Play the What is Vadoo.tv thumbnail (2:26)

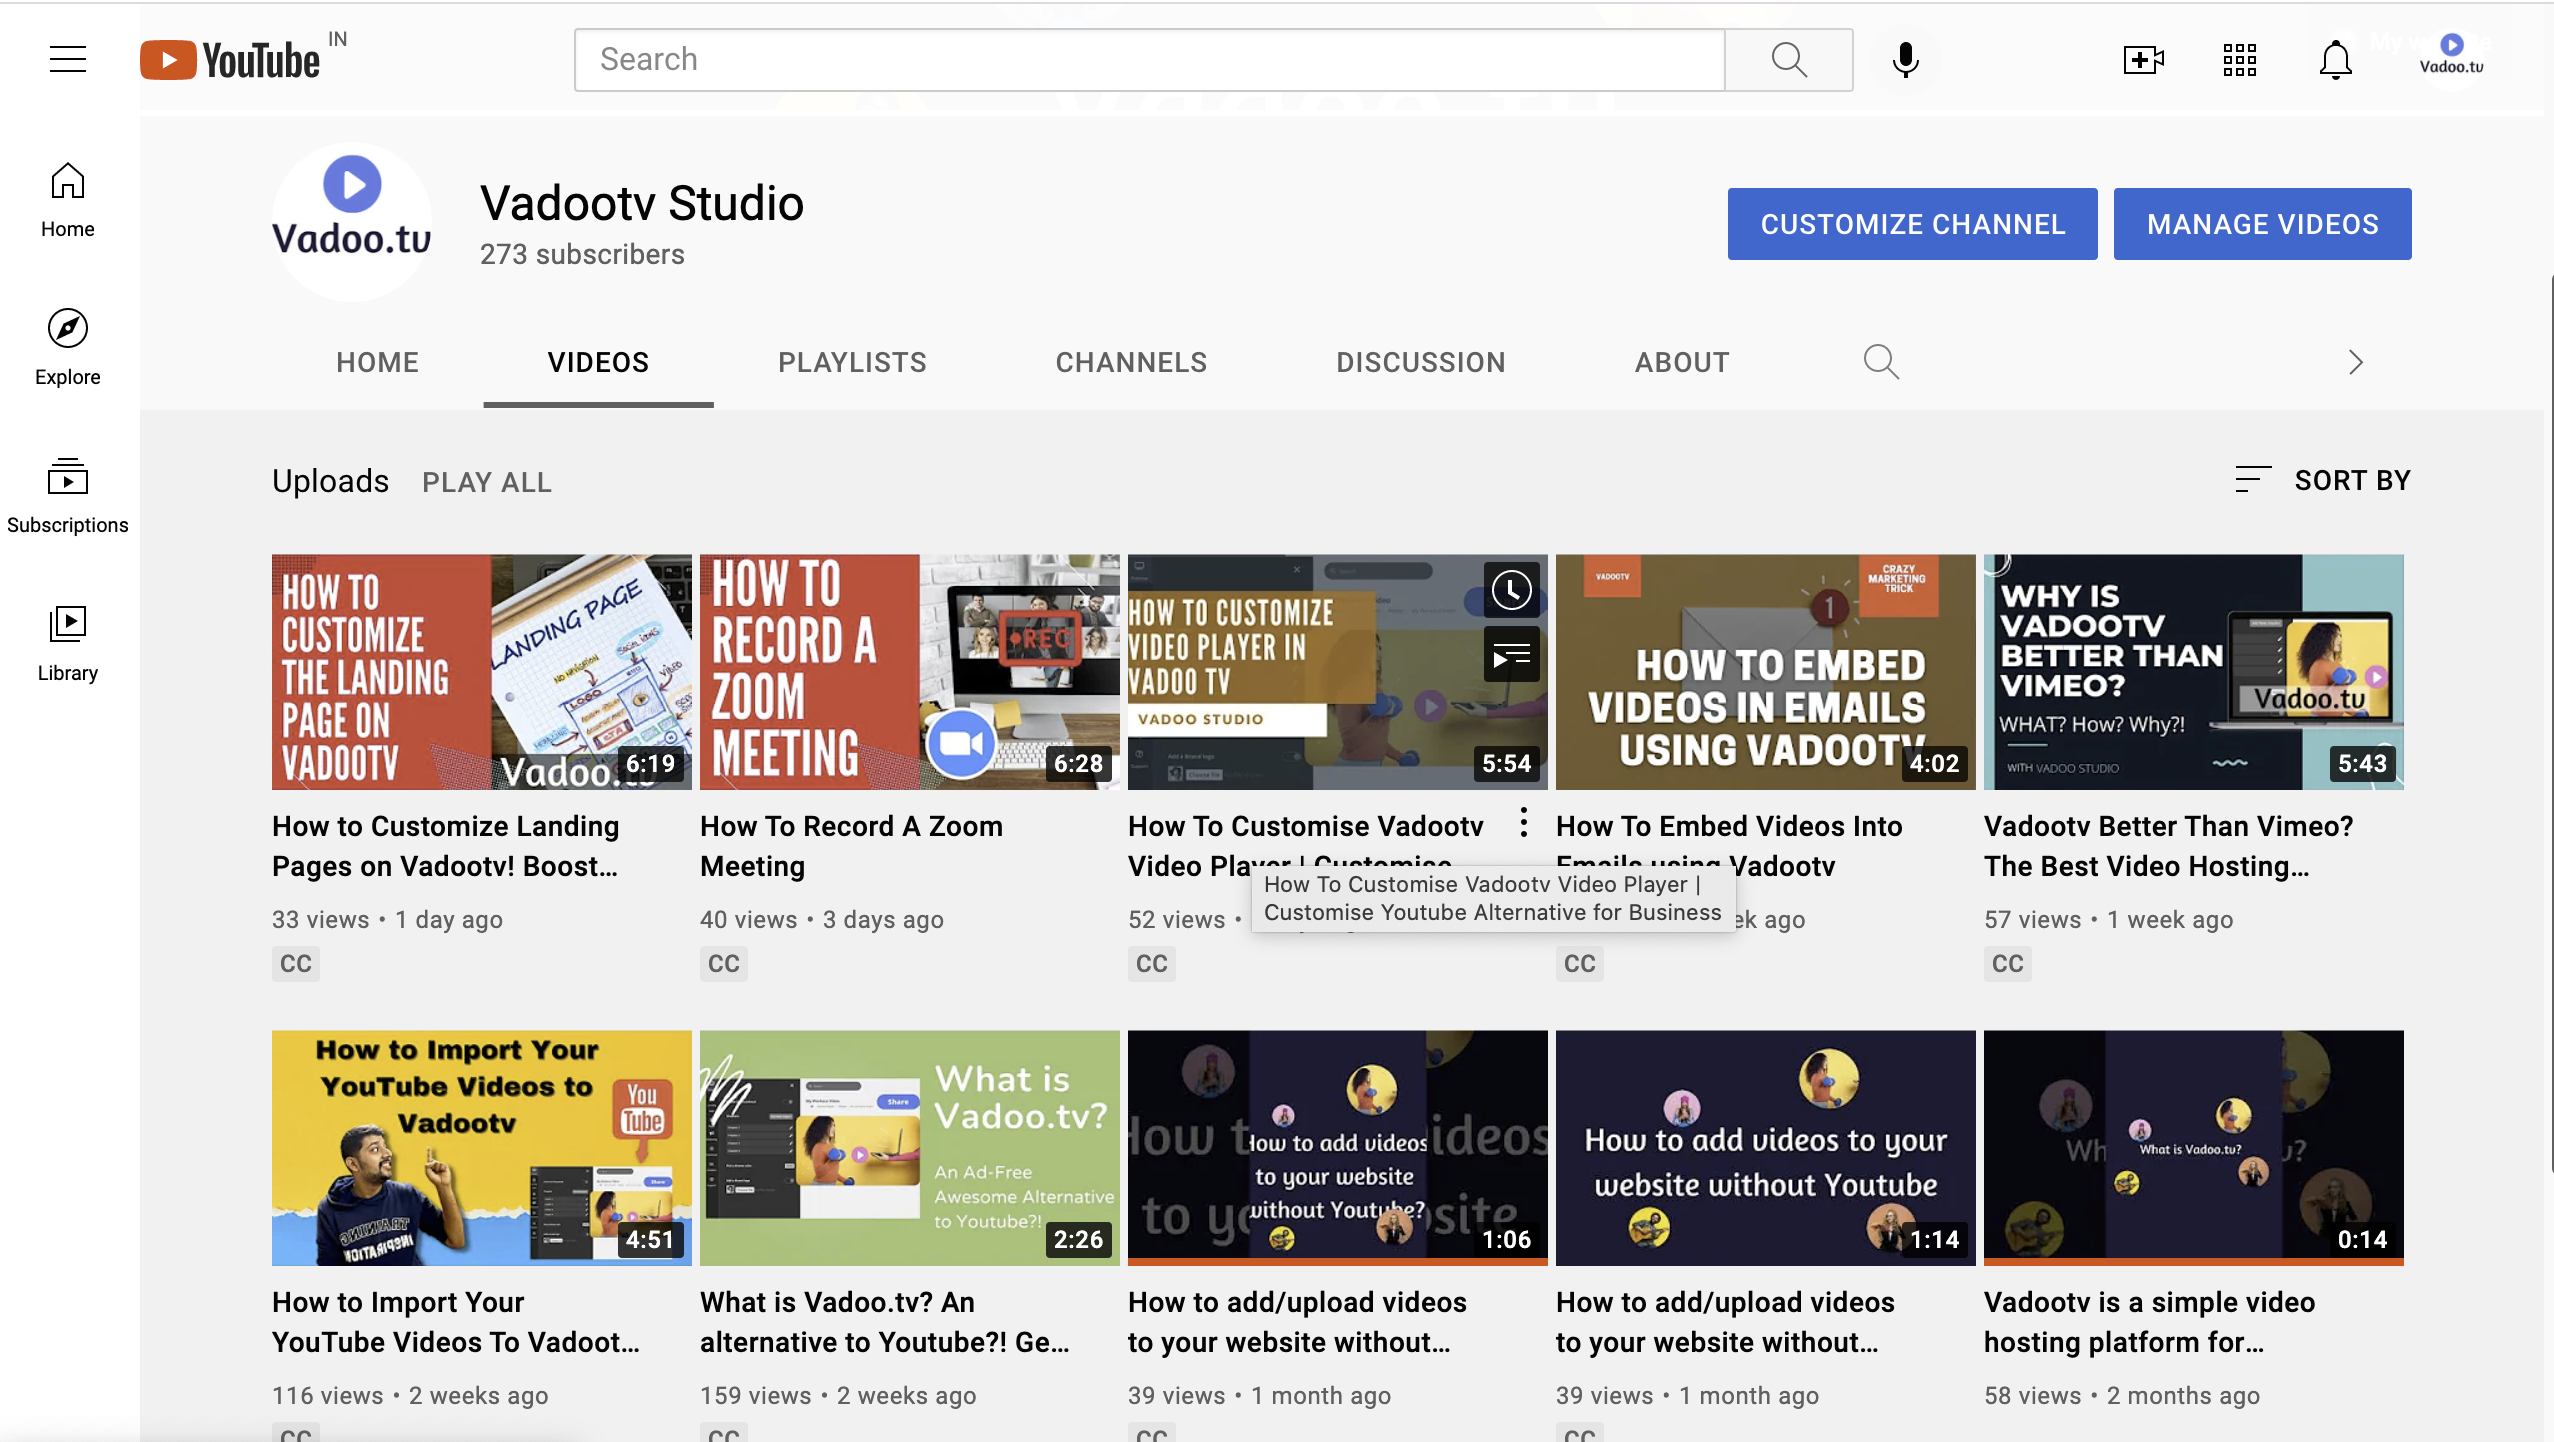[910, 1148]
